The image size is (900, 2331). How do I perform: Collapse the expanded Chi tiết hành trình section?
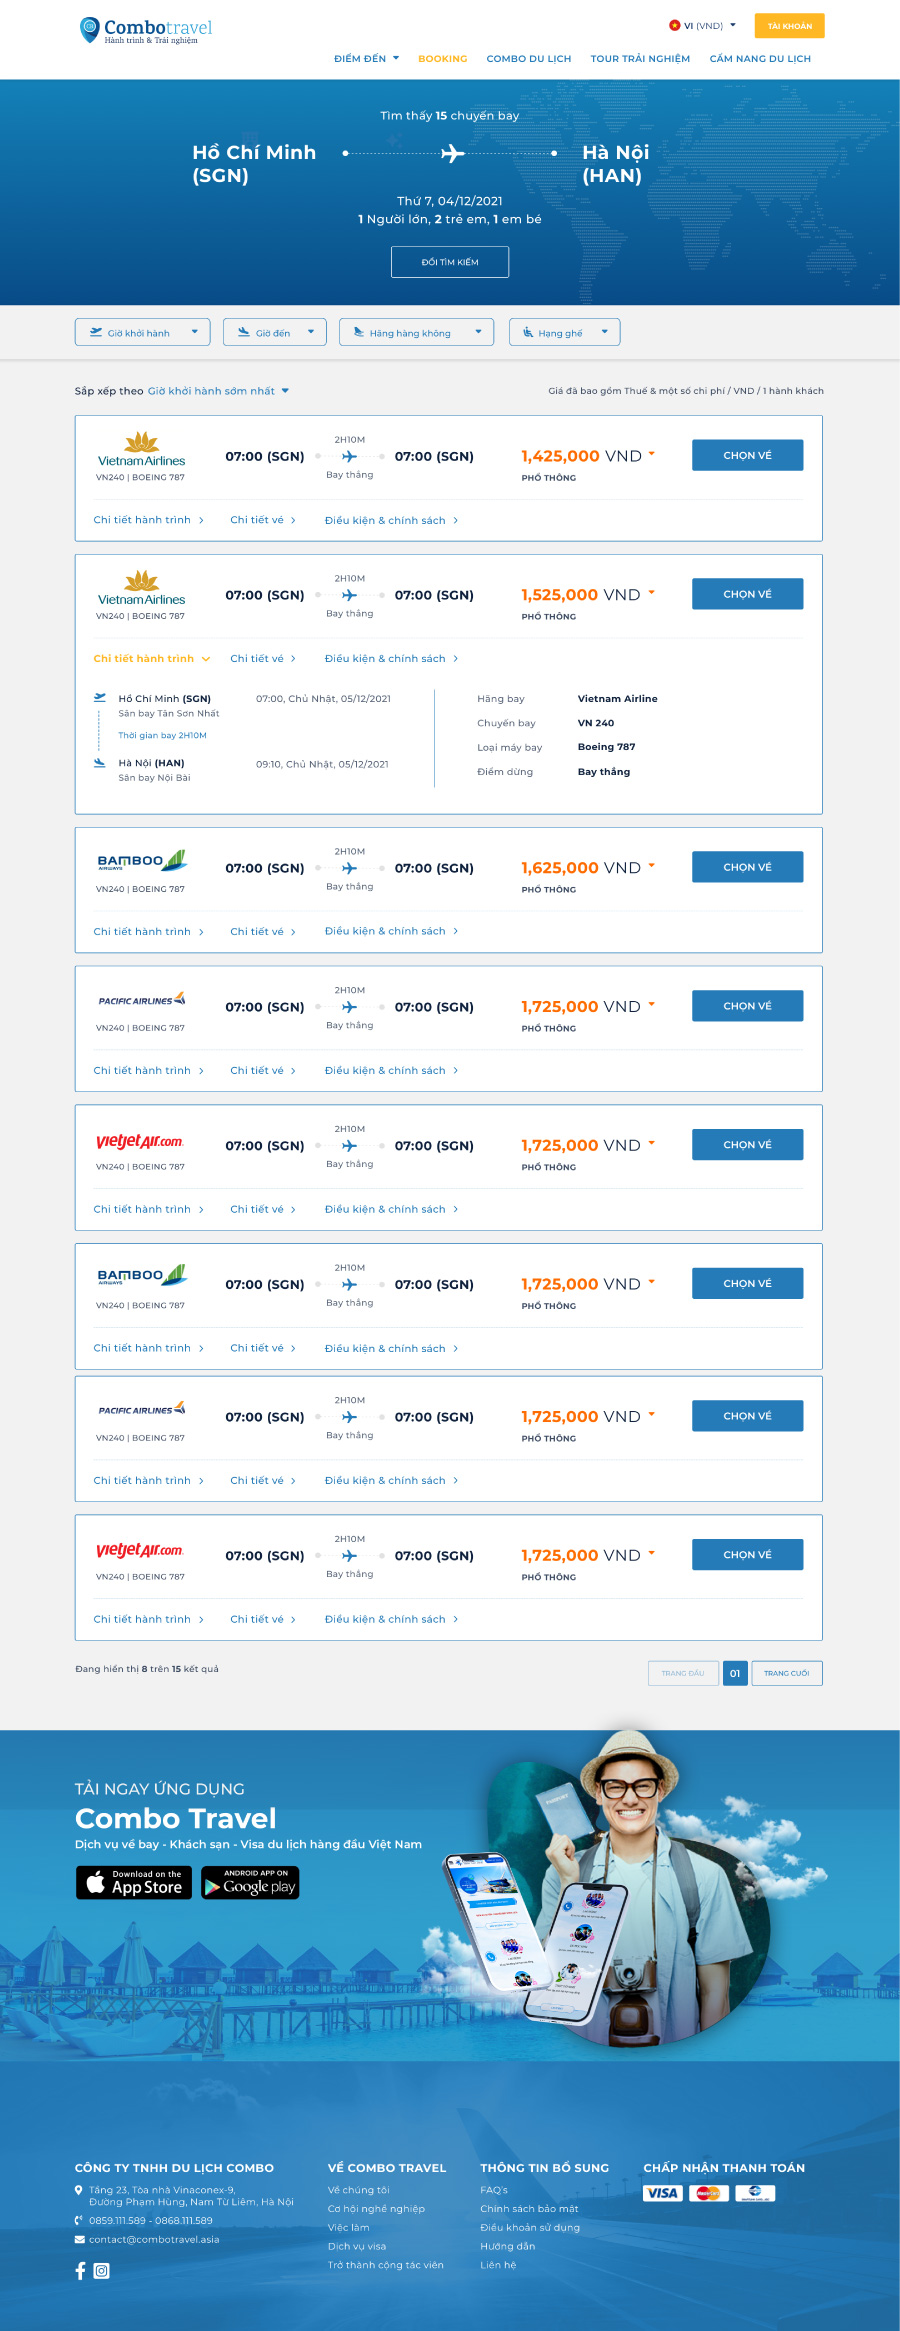152,659
